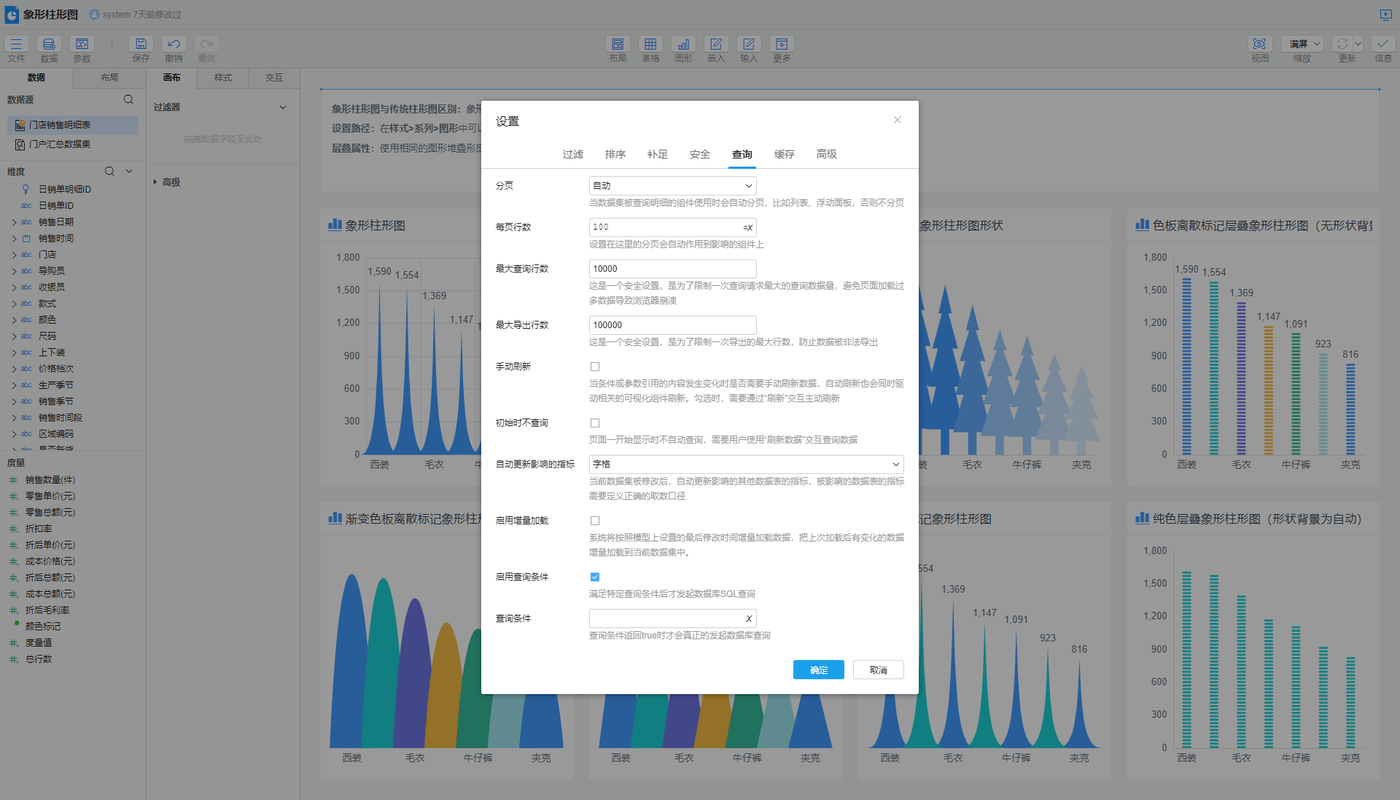
Task: Click the 保存 save icon in toolbar
Action: tap(141, 44)
